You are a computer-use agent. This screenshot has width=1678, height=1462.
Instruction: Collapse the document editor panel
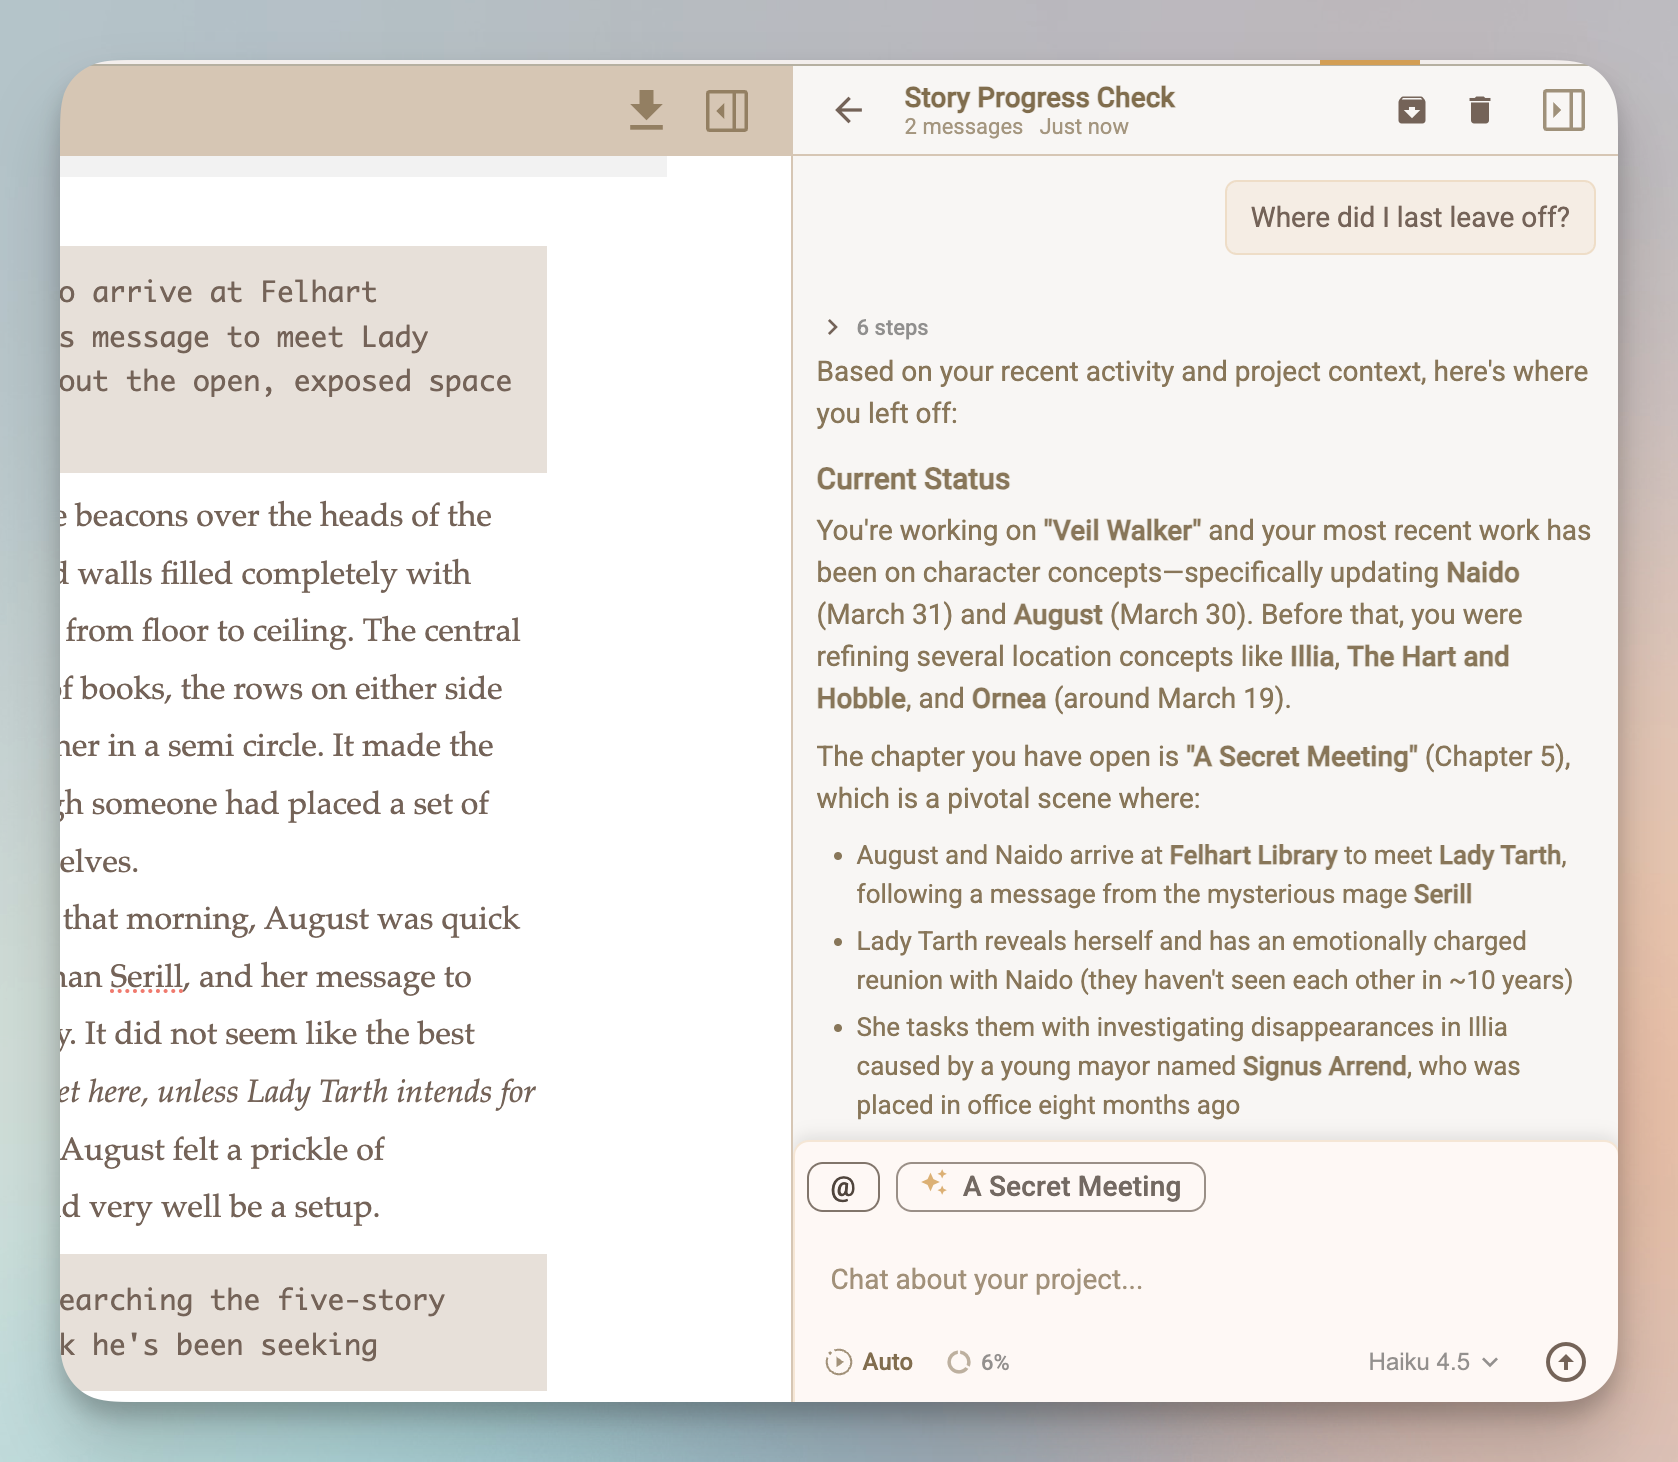click(727, 111)
